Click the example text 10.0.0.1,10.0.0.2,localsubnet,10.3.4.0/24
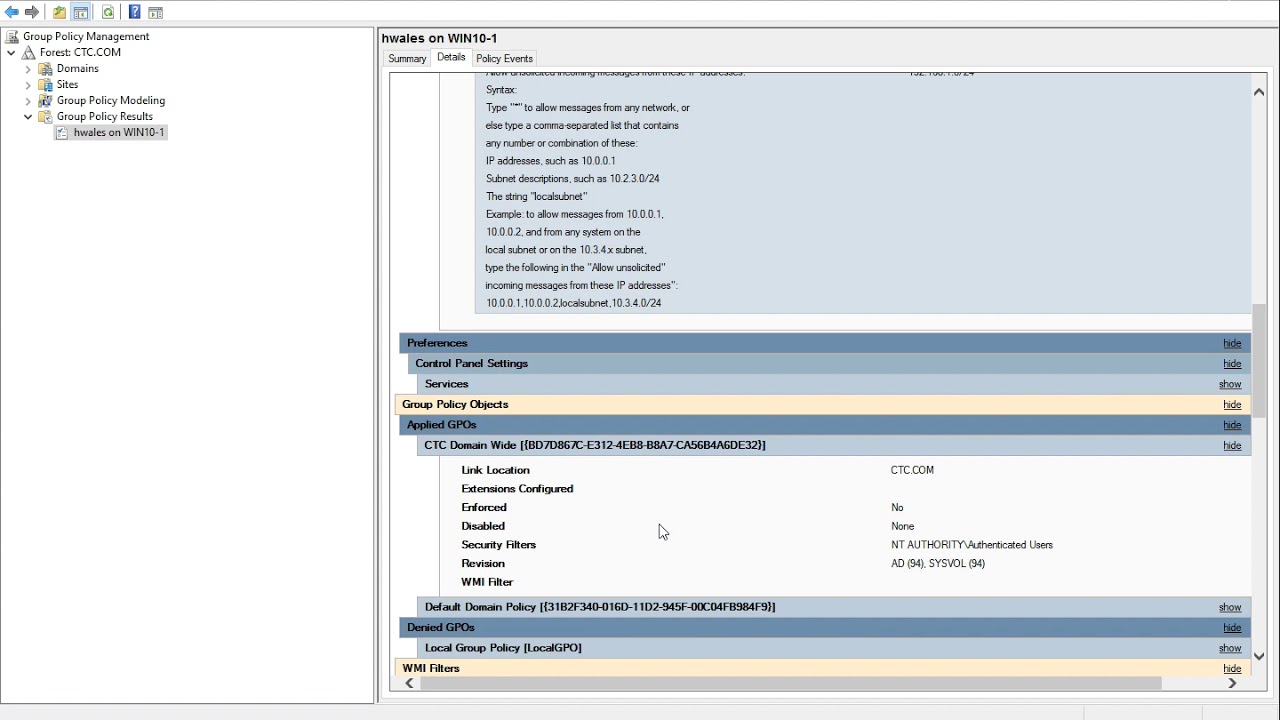 click(574, 303)
